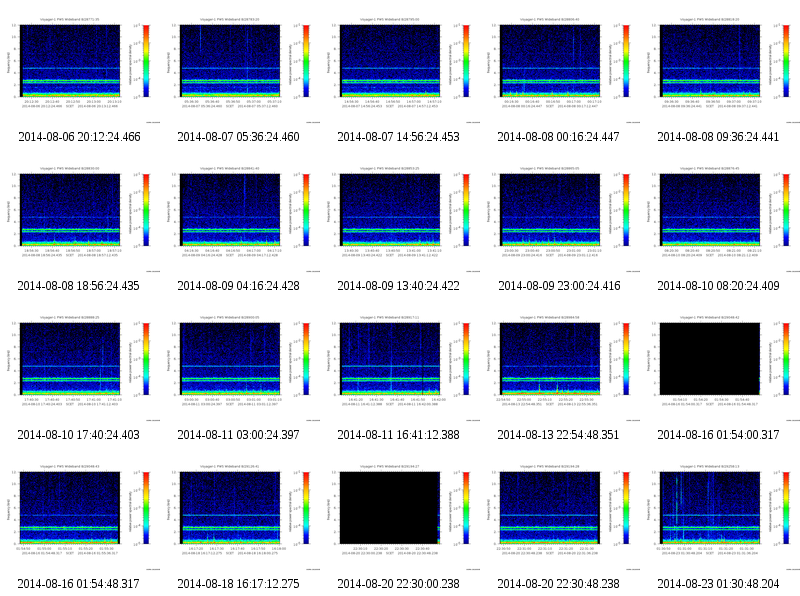Open spectrogram thumbnail dated 2014-08-16 01:54:48.317
Screen dimensions: 800x596
[80, 511]
